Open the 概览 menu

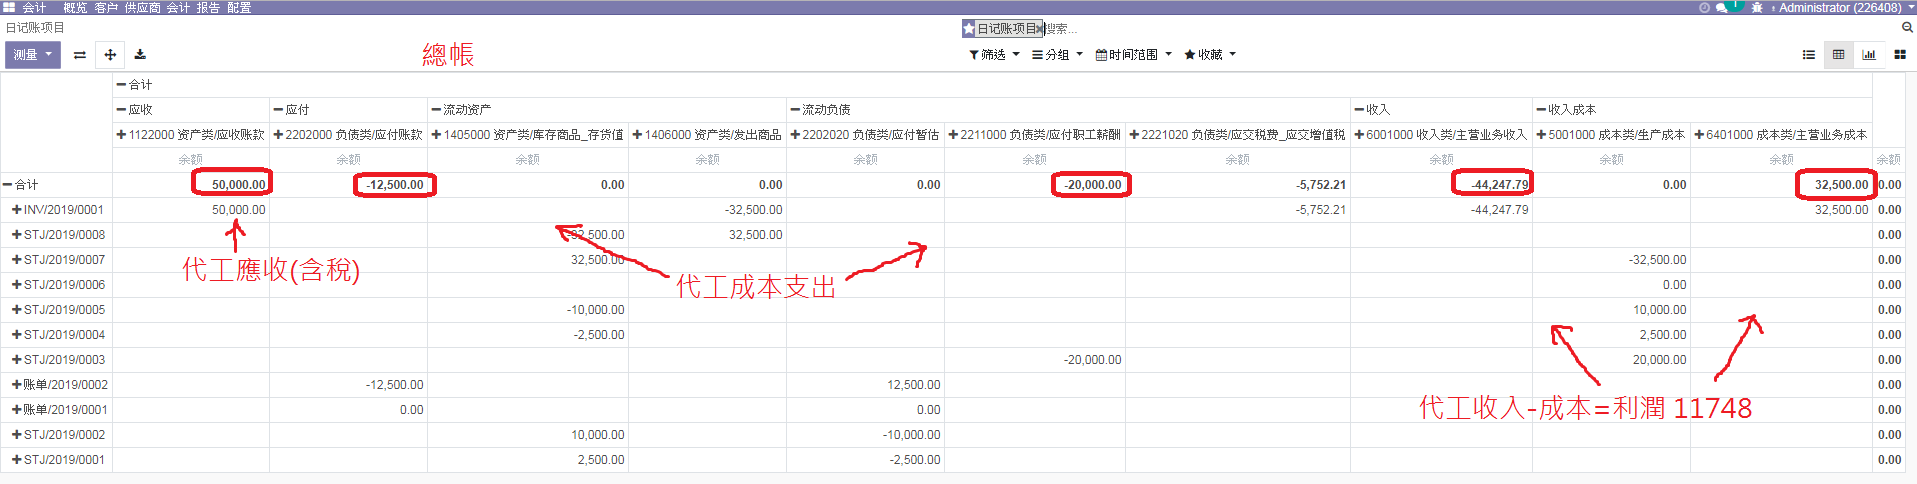coord(75,7)
